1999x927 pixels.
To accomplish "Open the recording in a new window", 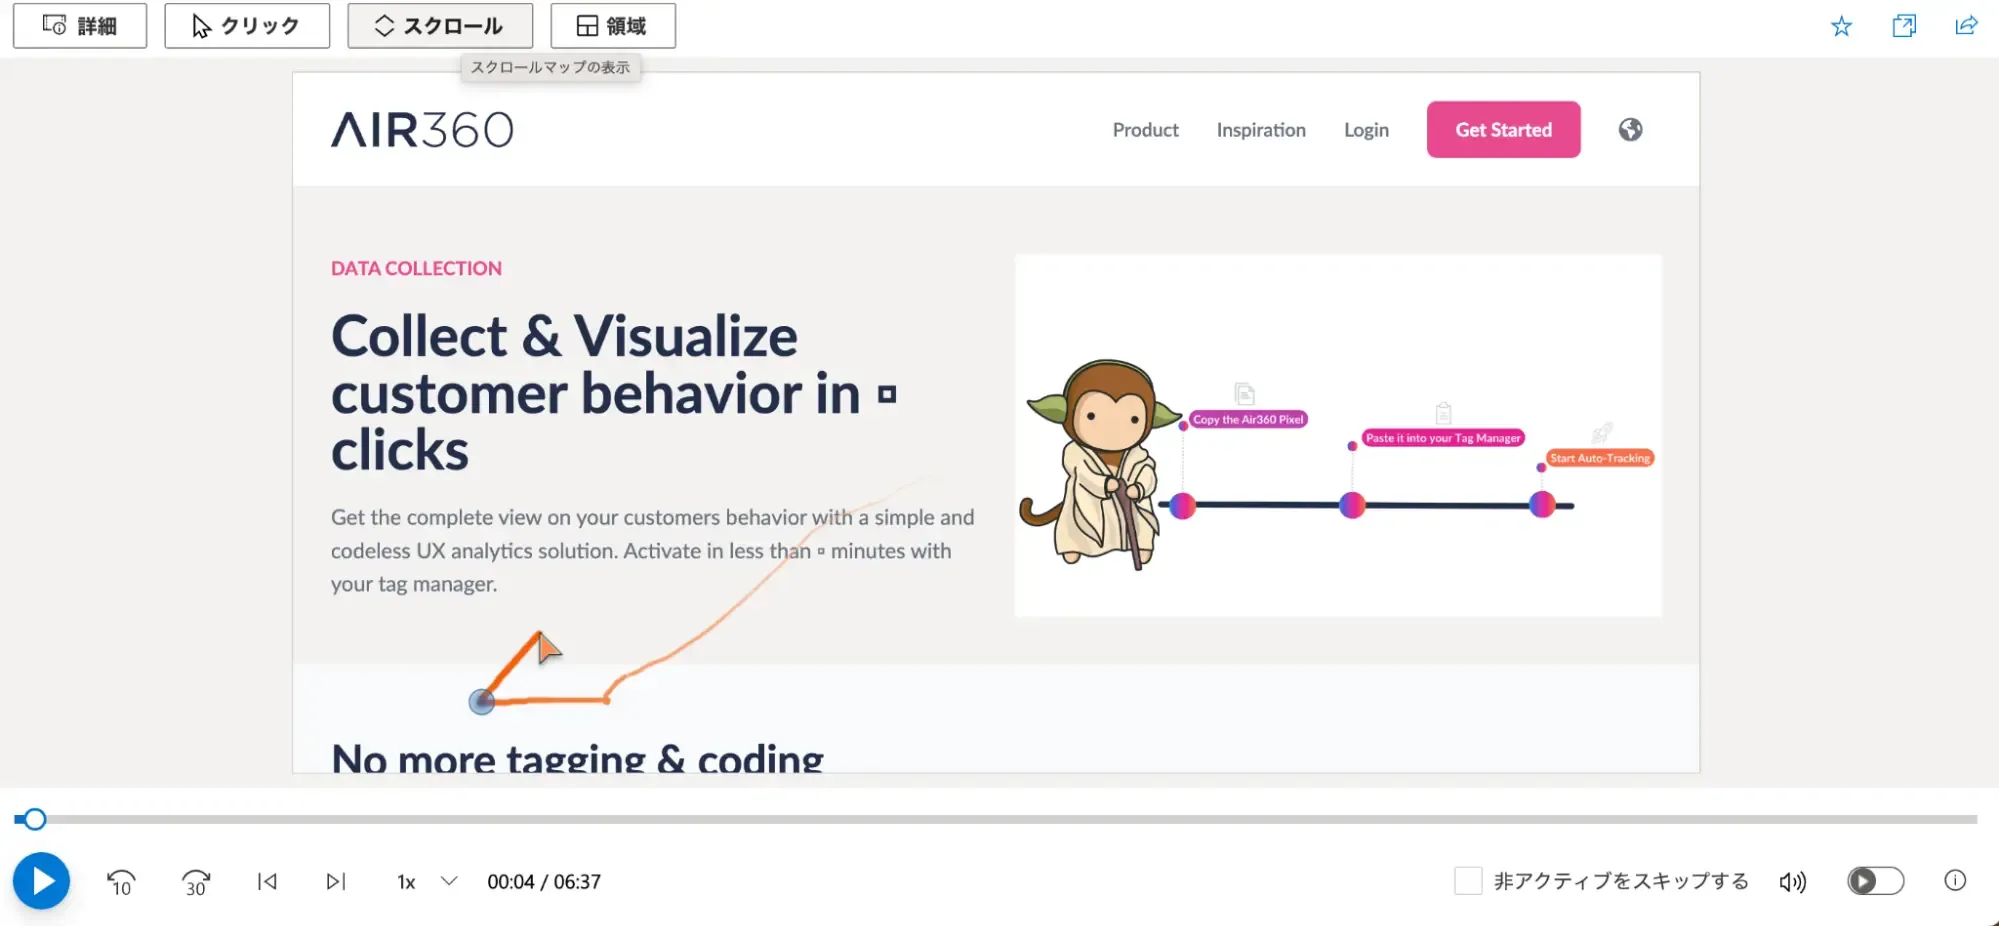I will (x=1903, y=26).
